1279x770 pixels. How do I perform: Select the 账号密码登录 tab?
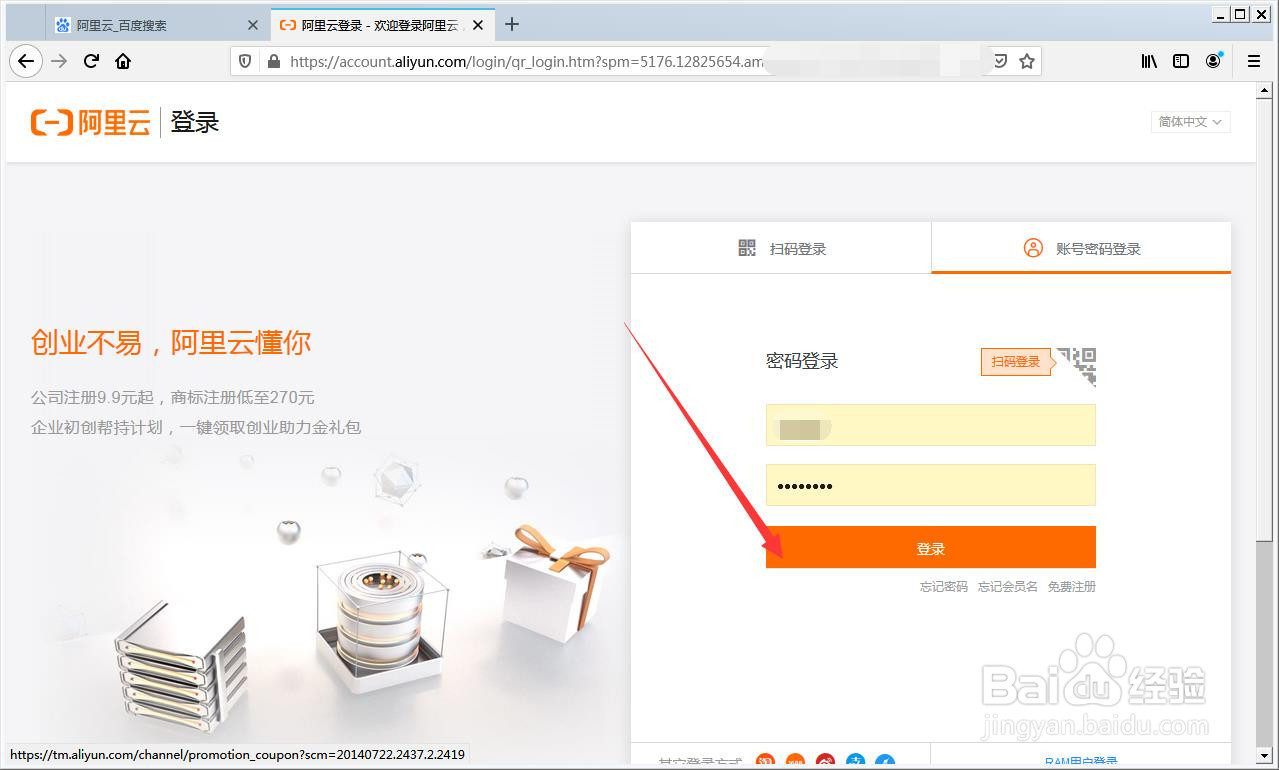coord(1081,248)
